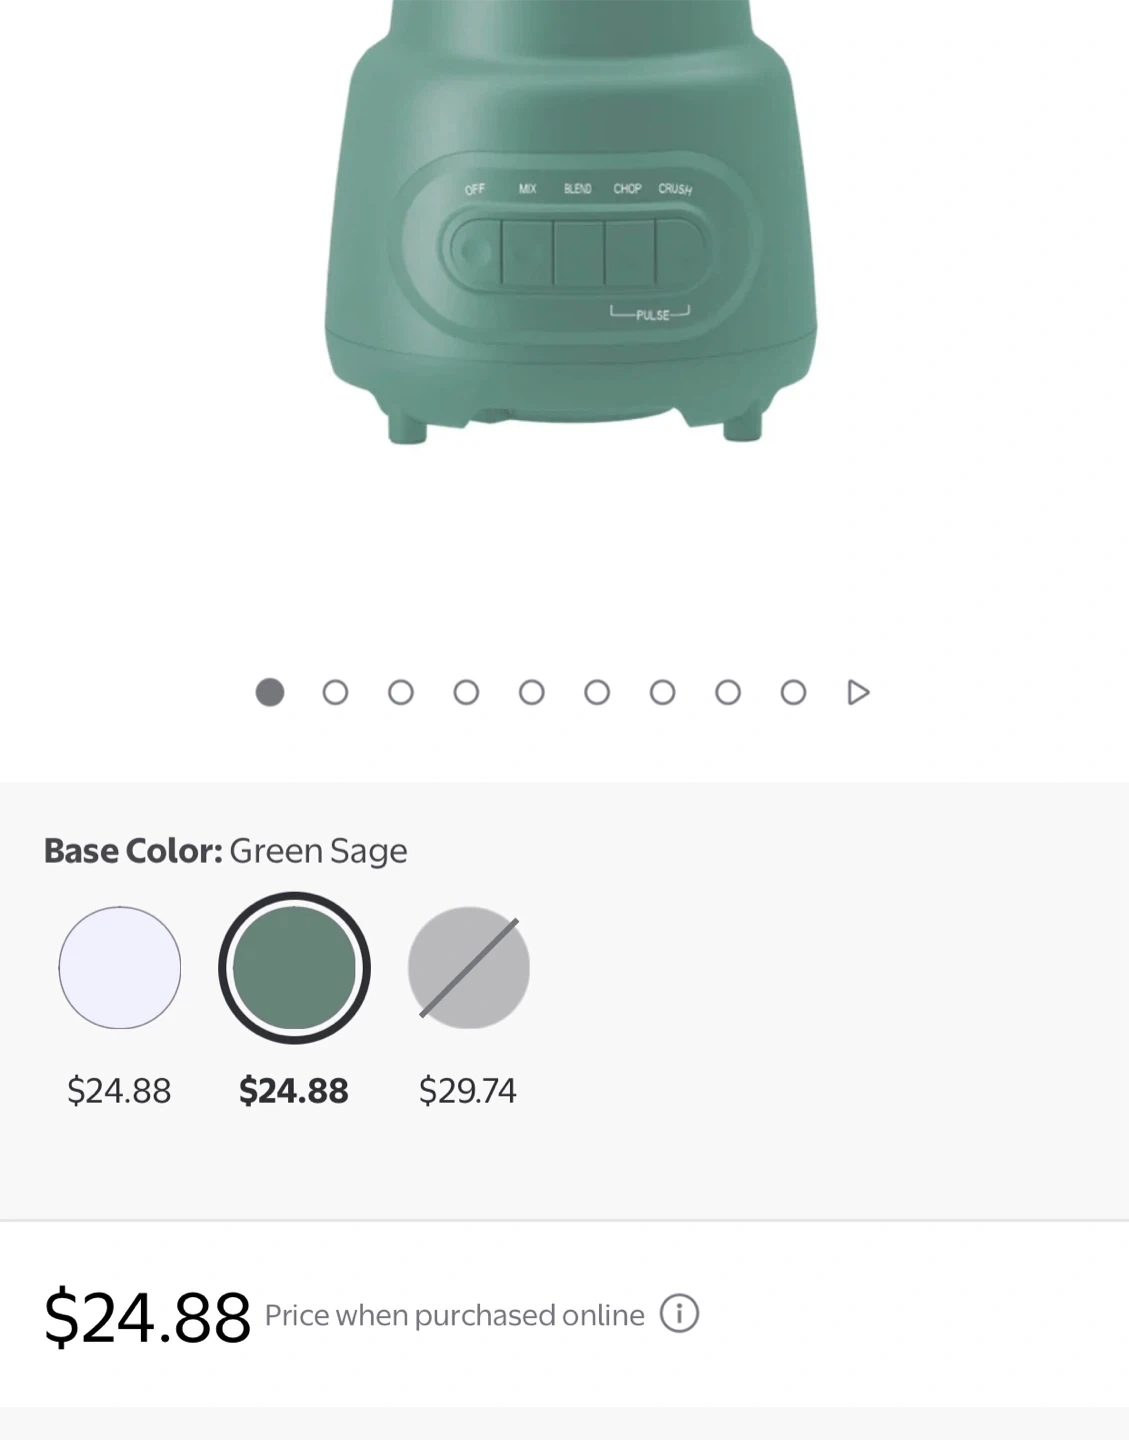Click the info icon beside price note
1129x1440 pixels.
(x=679, y=1314)
